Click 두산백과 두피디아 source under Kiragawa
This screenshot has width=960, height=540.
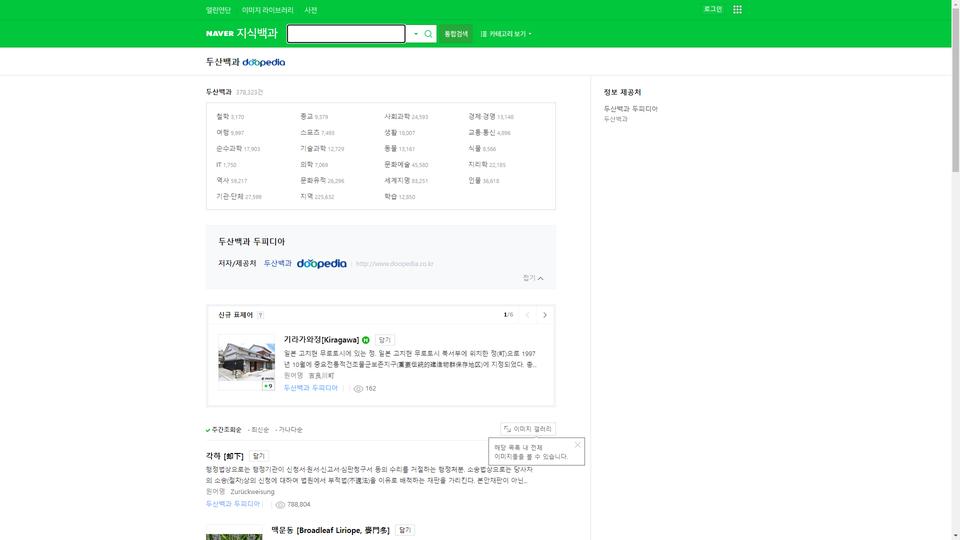(x=310, y=388)
